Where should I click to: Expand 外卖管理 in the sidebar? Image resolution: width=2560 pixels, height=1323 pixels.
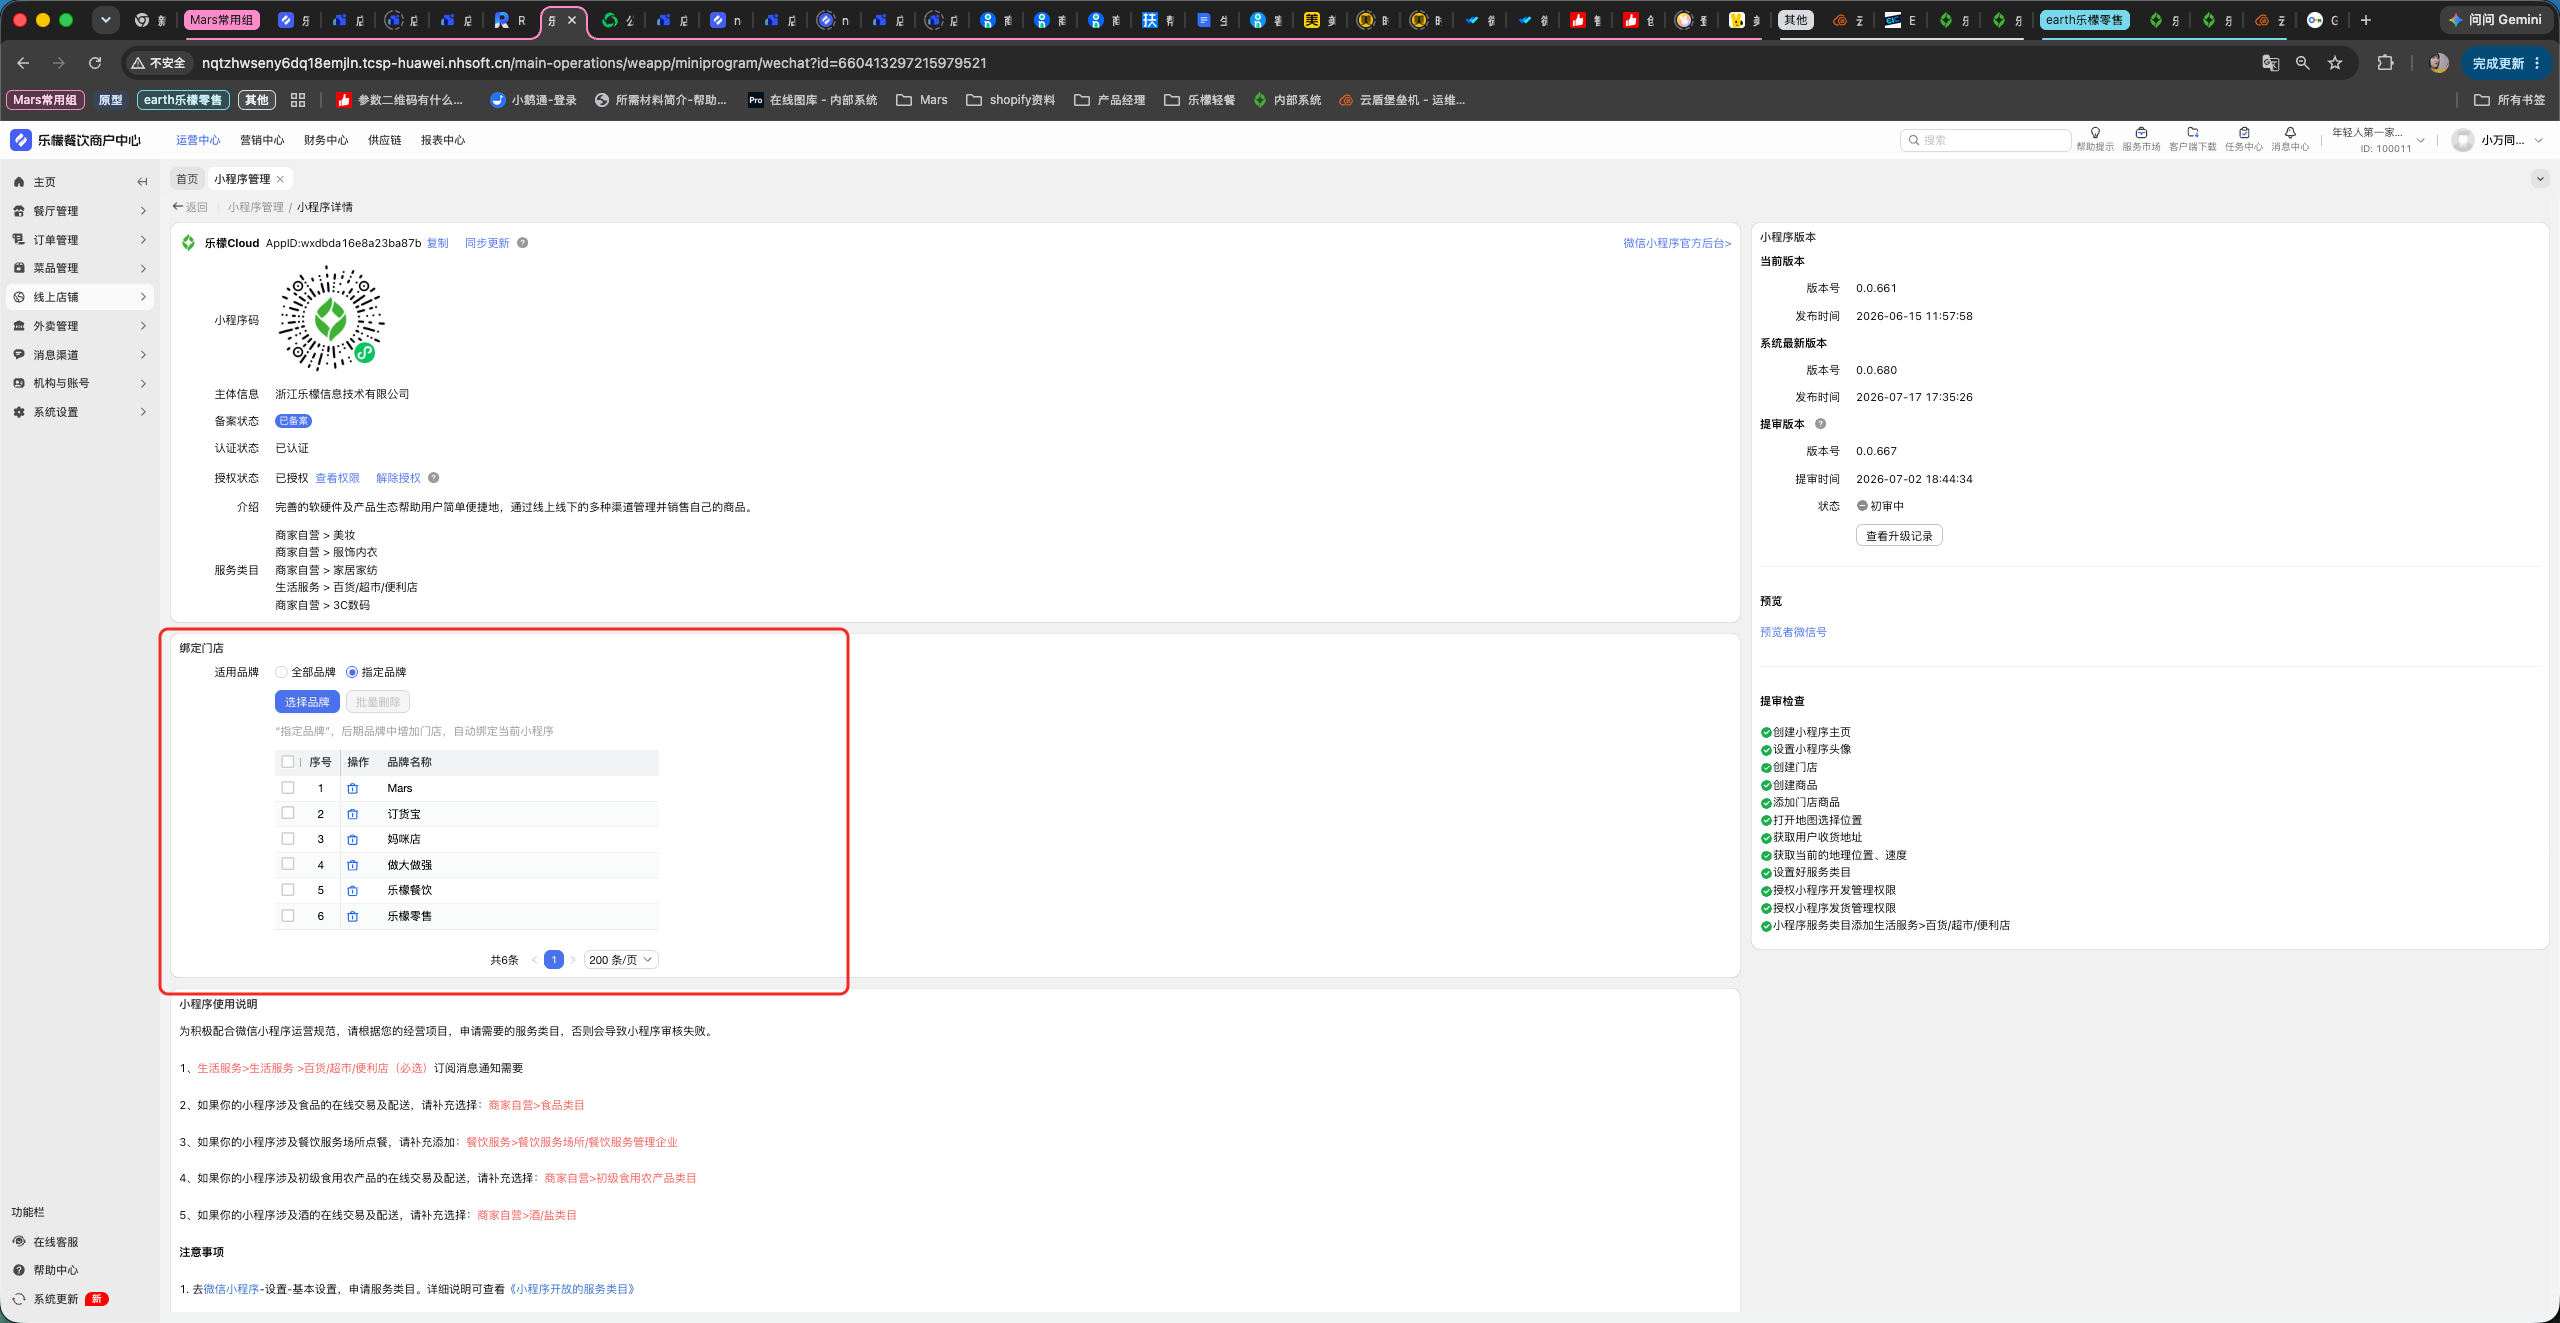(x=80, y=326)
